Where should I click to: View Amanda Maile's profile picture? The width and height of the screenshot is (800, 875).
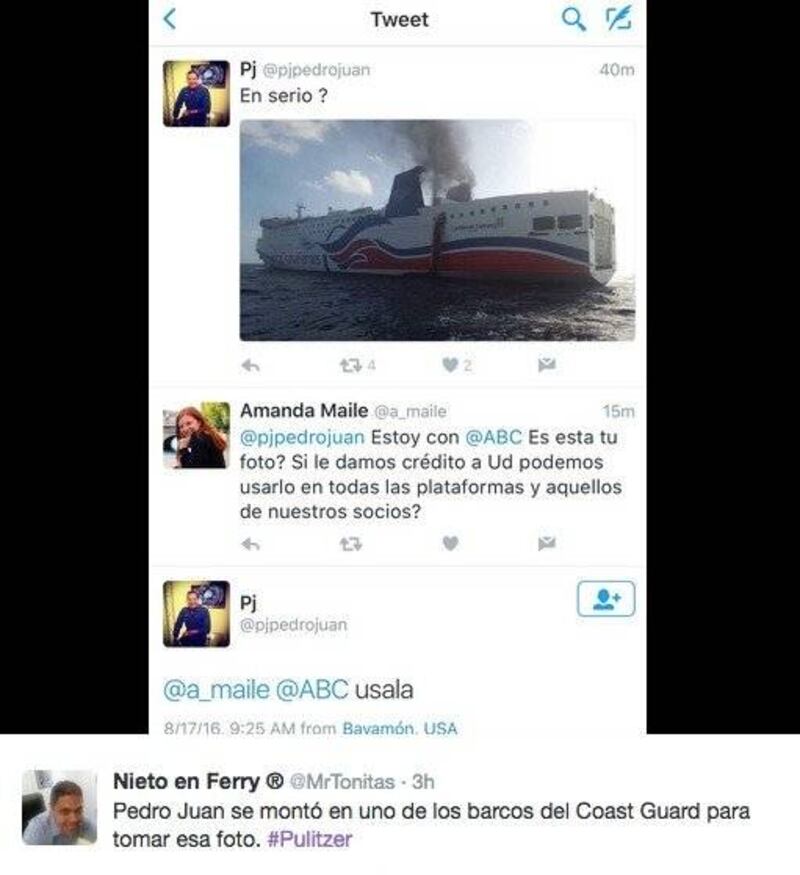point(196,435)
